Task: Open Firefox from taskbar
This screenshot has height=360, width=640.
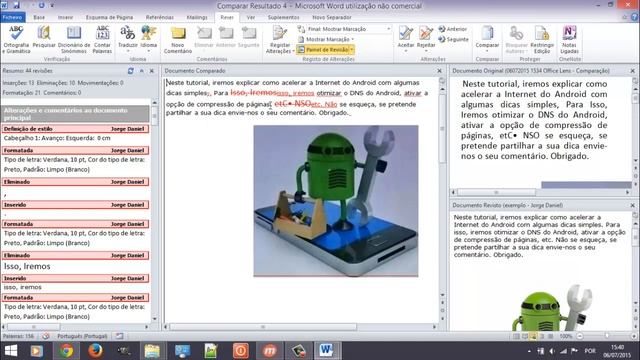Action: [95, 351]
